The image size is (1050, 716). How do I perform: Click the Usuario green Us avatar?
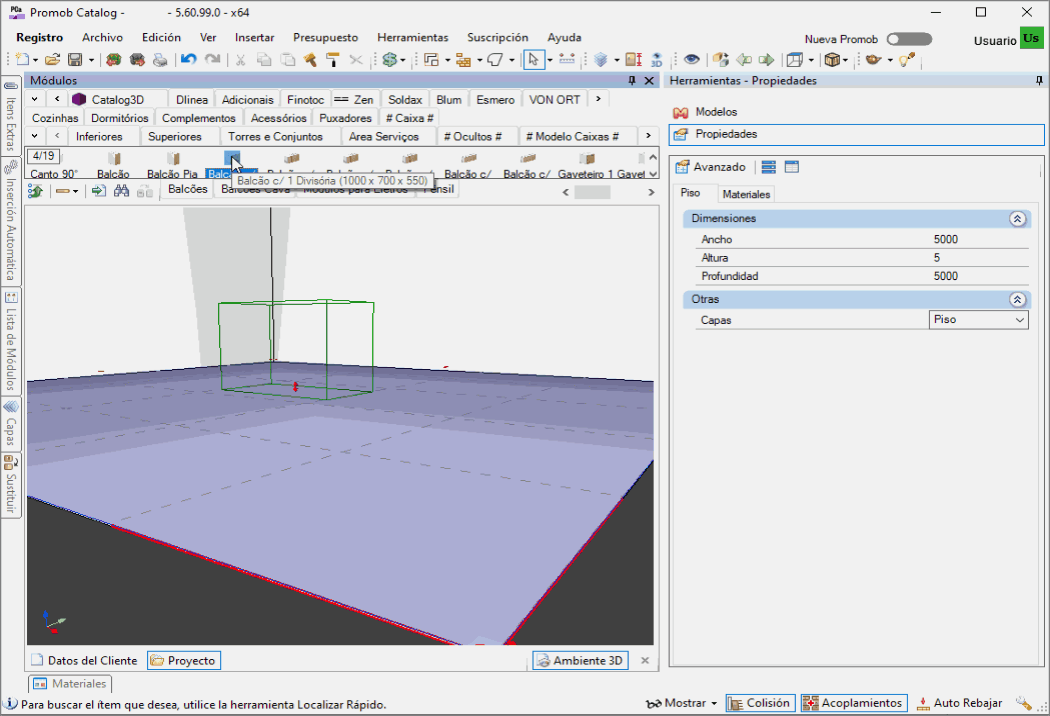pos(1031,39)
